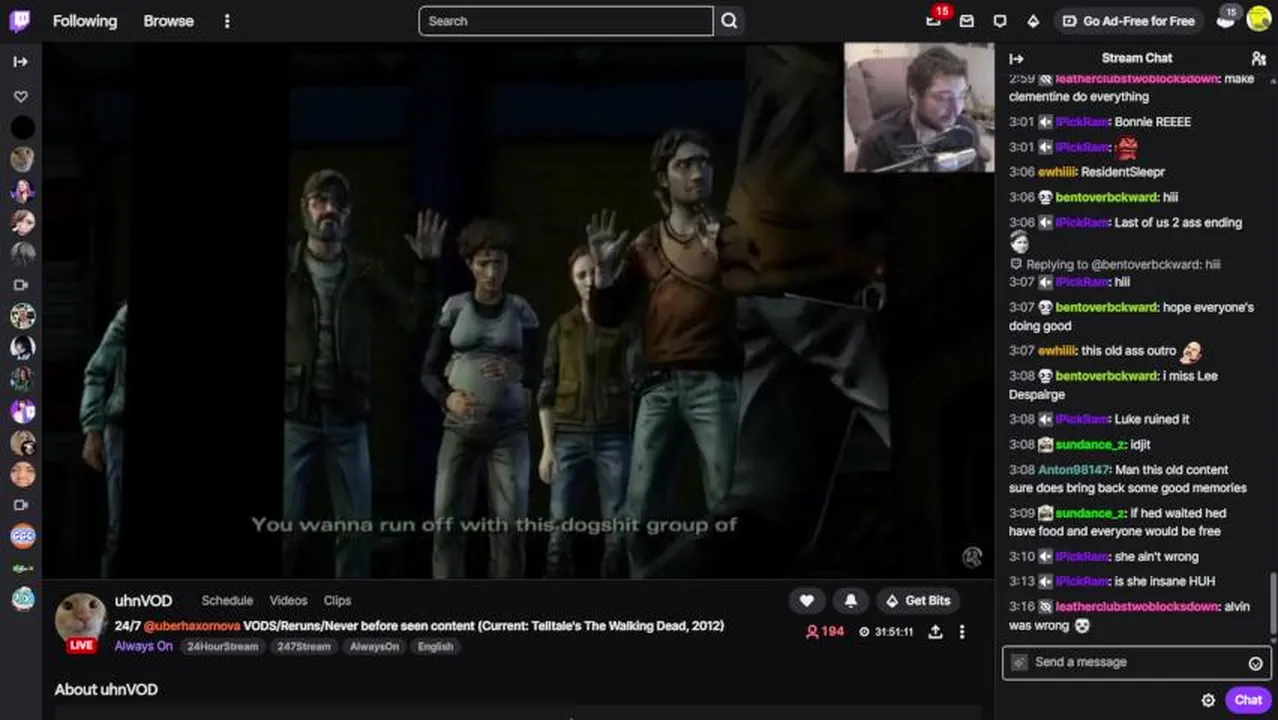Open the chat Community users icon

[x=1258, y=59]
